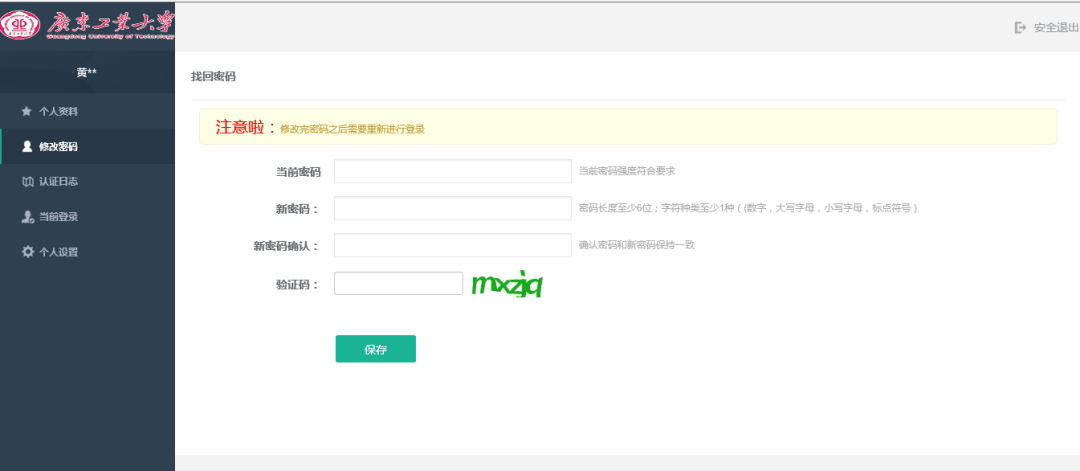Click the hint starting 密码长度至少6位
The width and height of the screenshot is (1080, 471).
748,208
